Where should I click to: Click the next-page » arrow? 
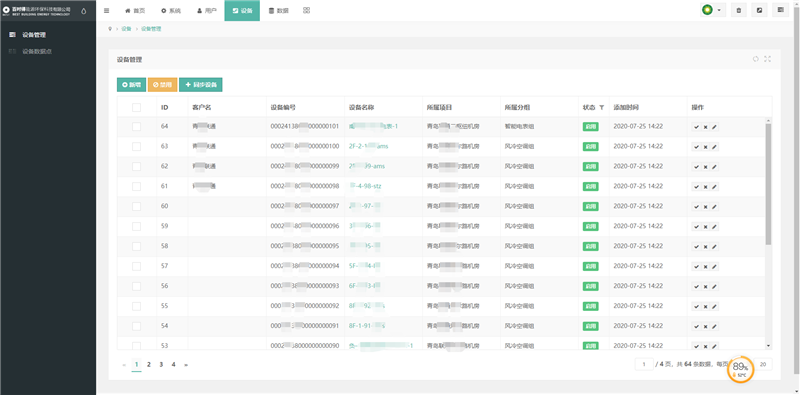coord(186,364)
